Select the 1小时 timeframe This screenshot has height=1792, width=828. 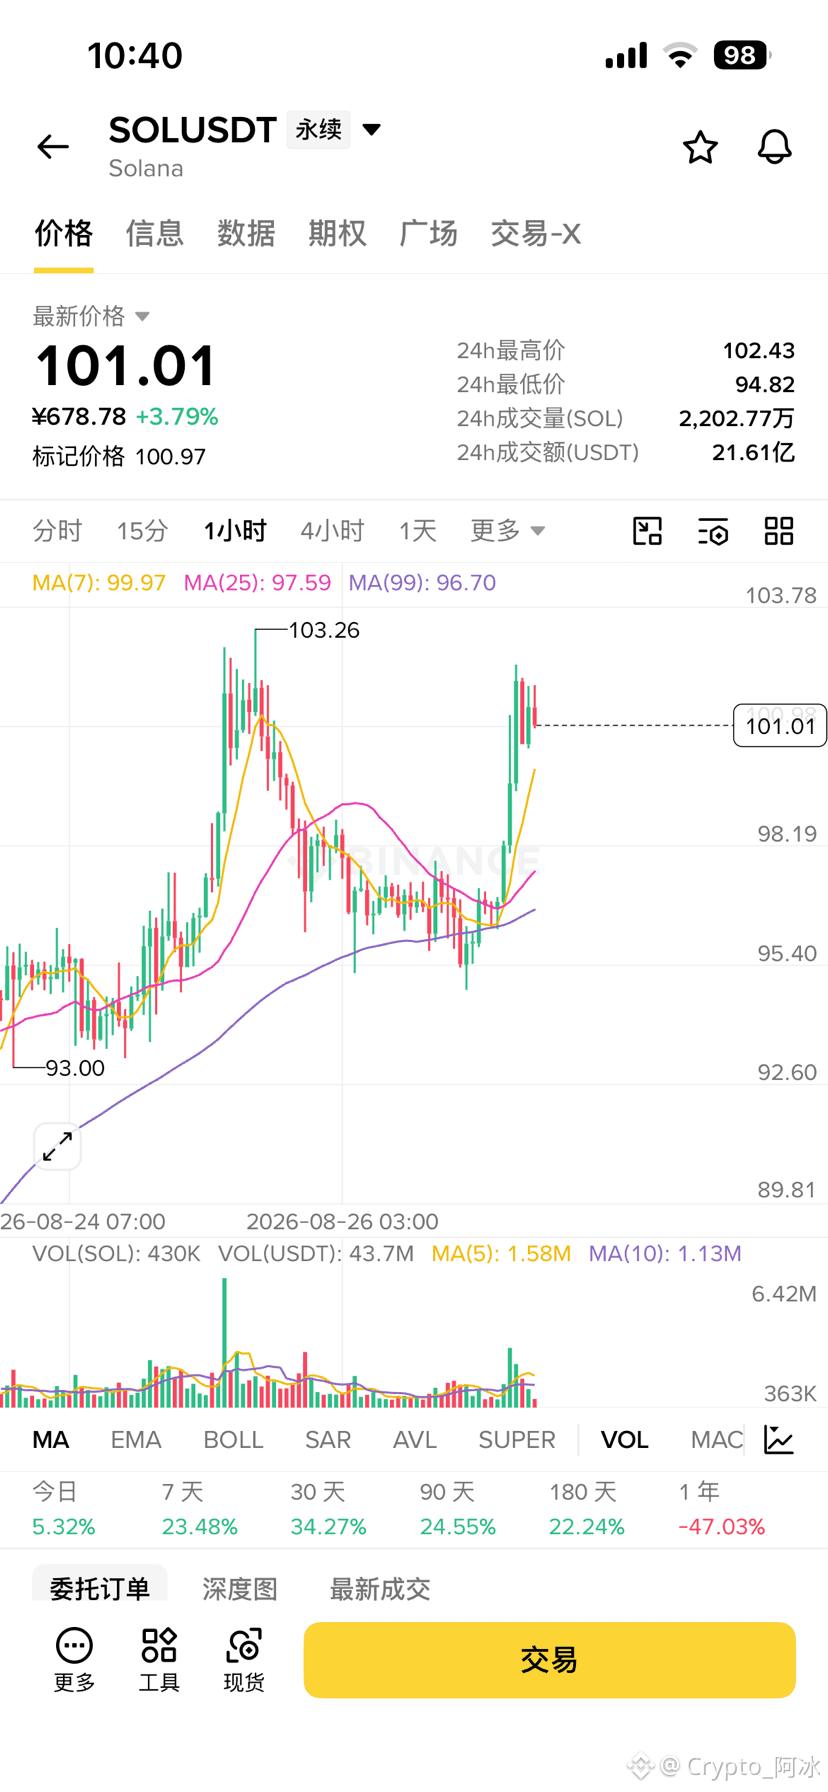coord(235,531)
